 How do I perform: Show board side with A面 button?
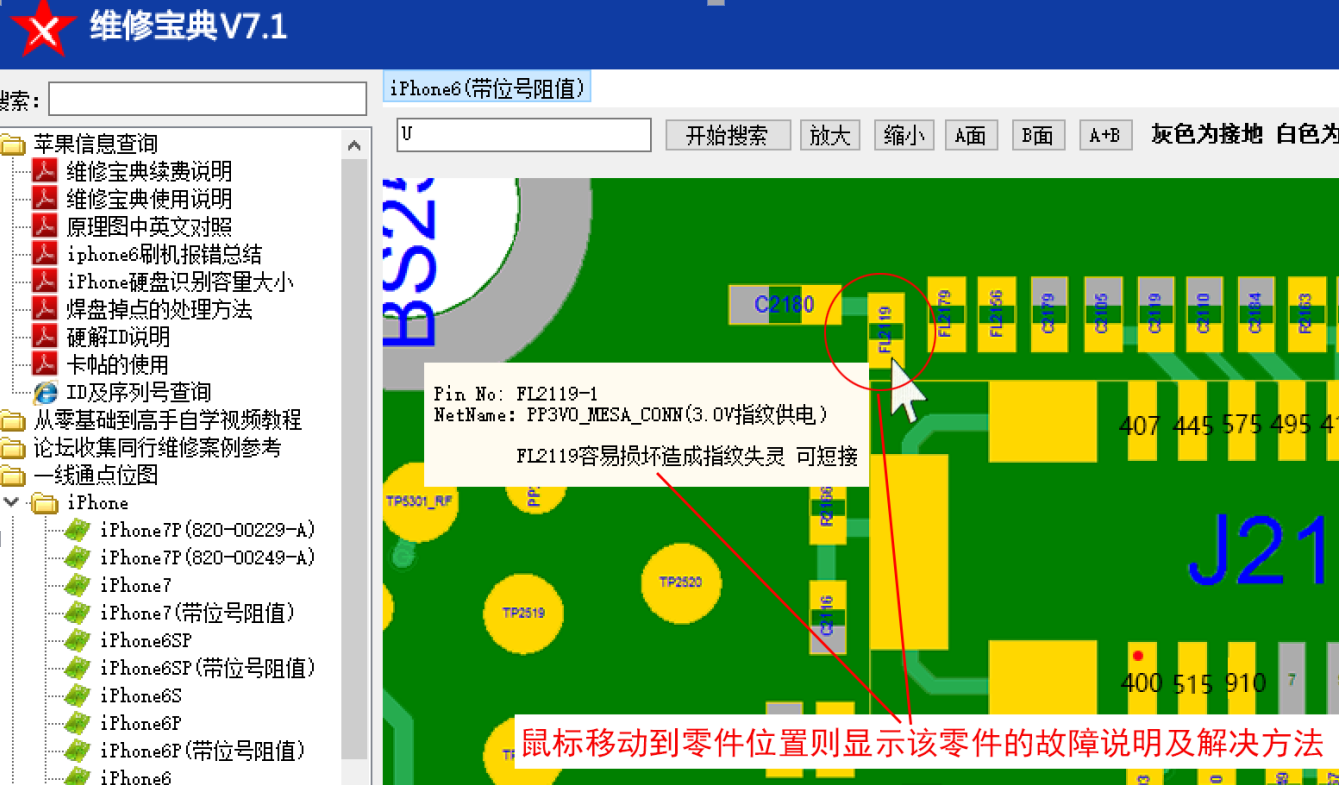coord(971,135)
